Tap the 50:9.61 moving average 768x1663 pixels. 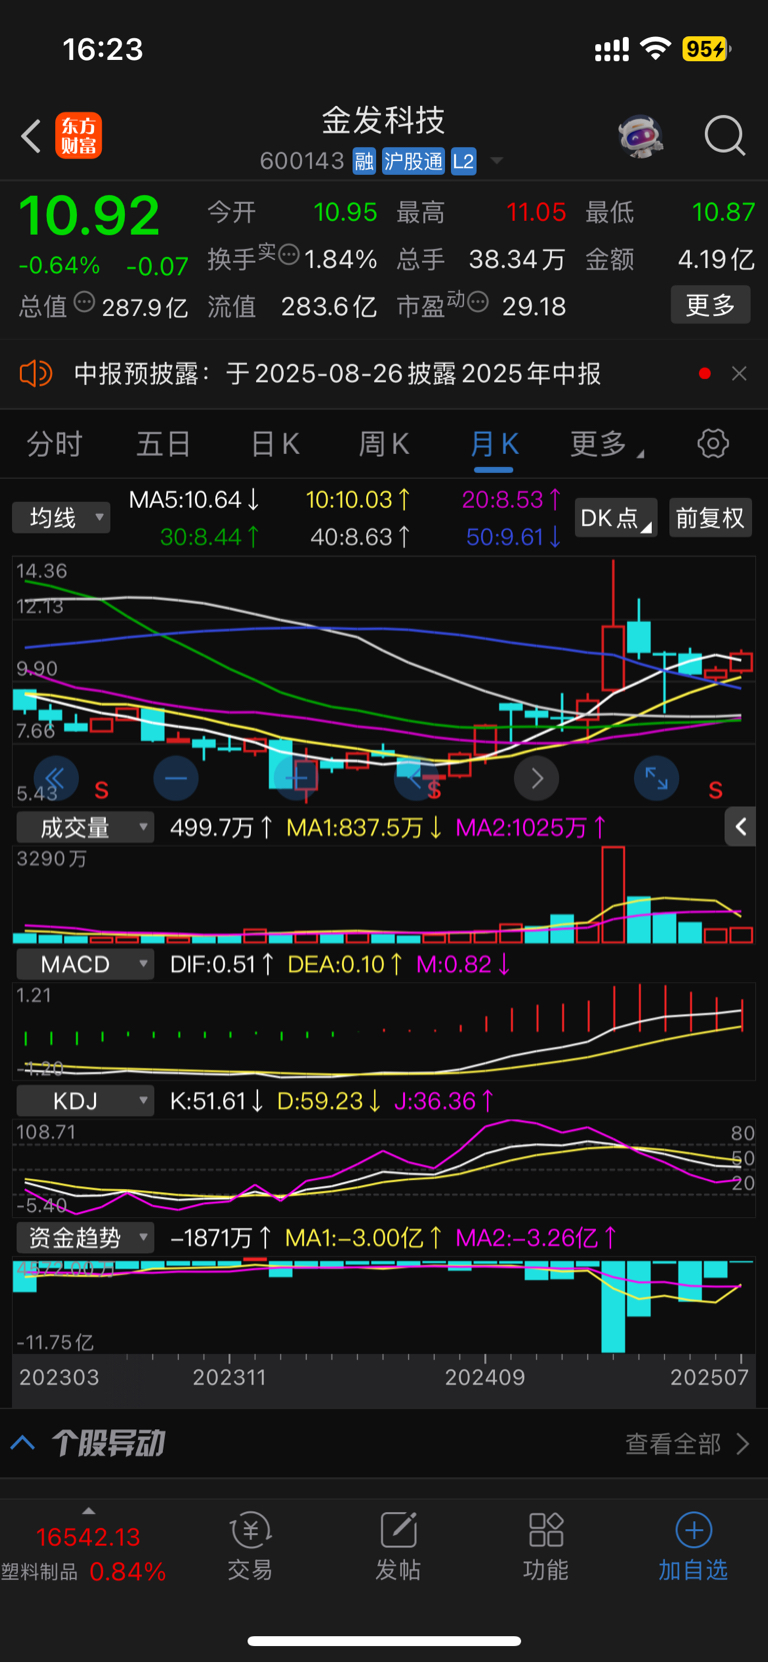(x=514, y=537)
